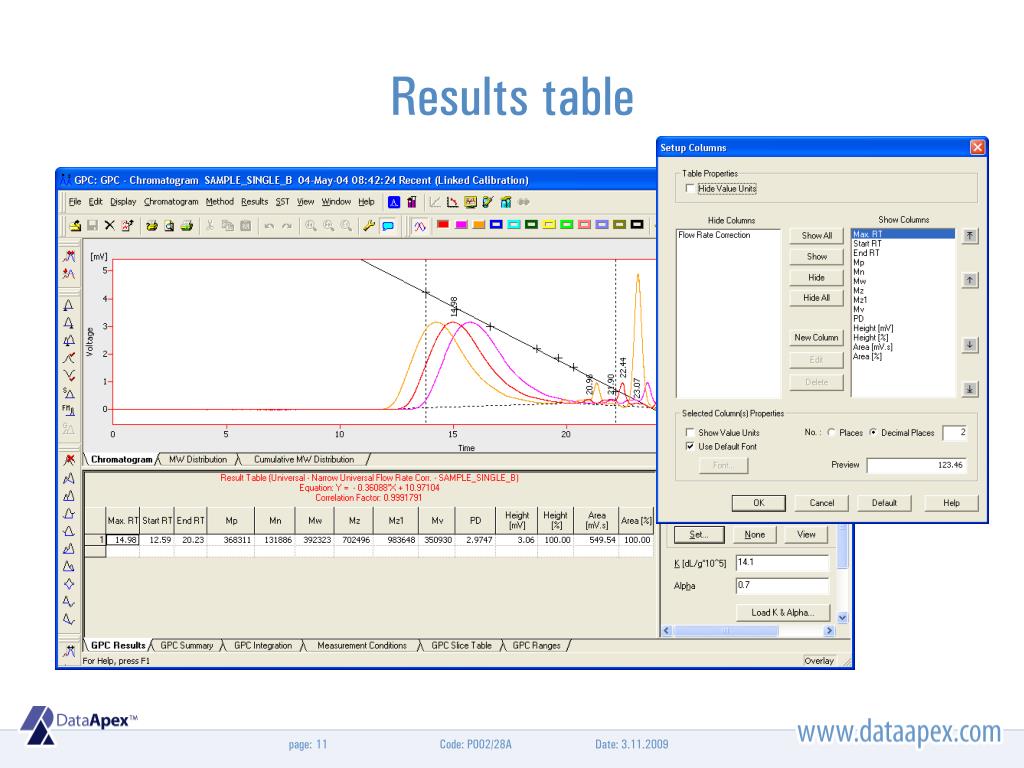Select the red overlay color swatch

[x=443, y=225]
